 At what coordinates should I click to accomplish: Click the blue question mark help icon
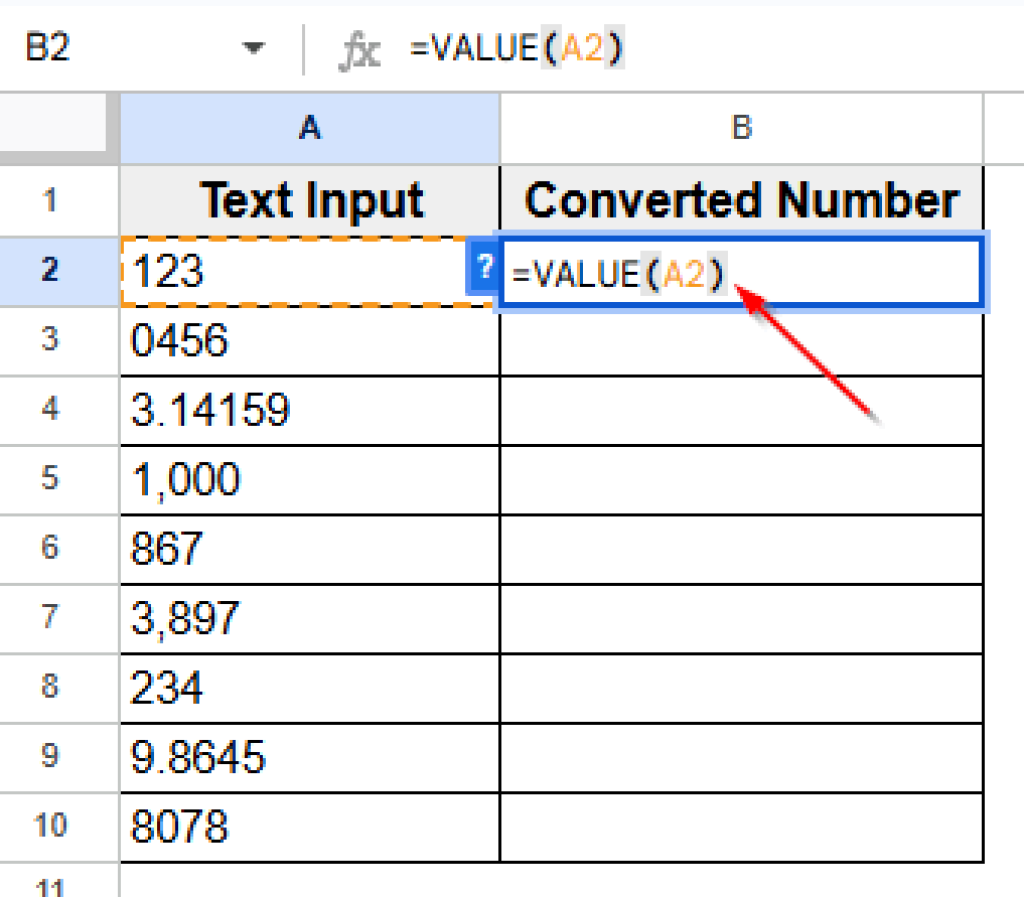click(x=483, y=268)
